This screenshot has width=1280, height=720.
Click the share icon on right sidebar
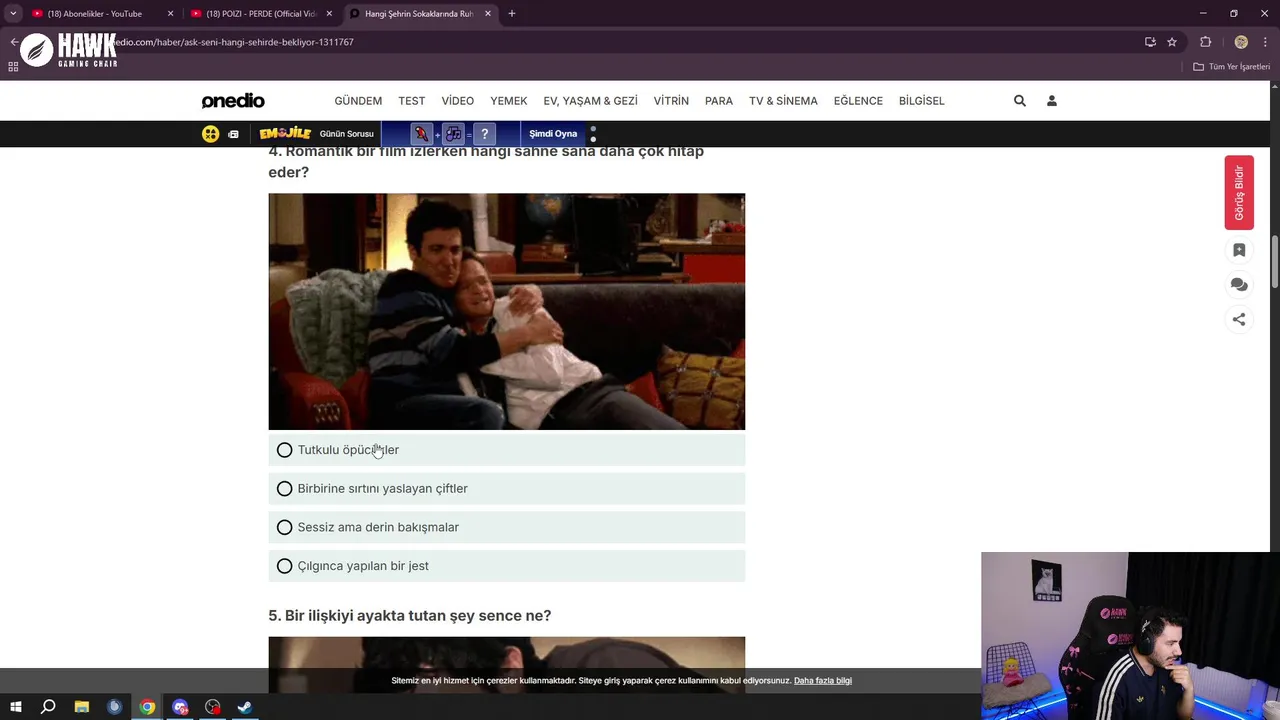click(1239, 320)
